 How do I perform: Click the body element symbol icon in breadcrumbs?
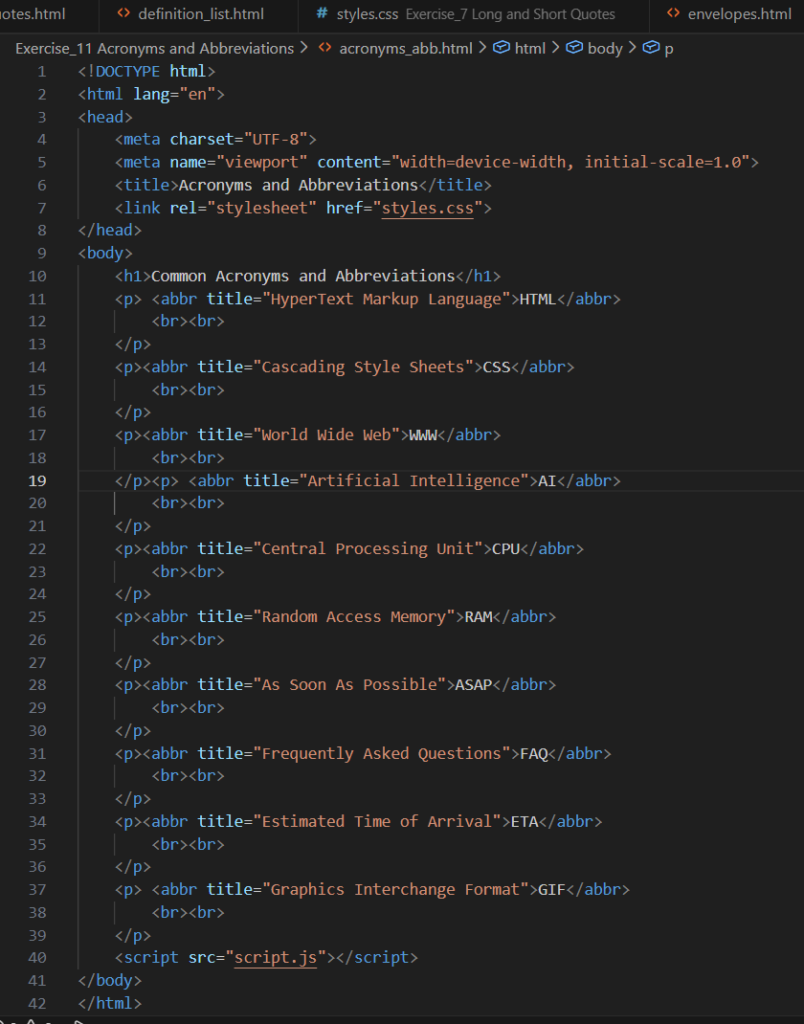(574, 48)
